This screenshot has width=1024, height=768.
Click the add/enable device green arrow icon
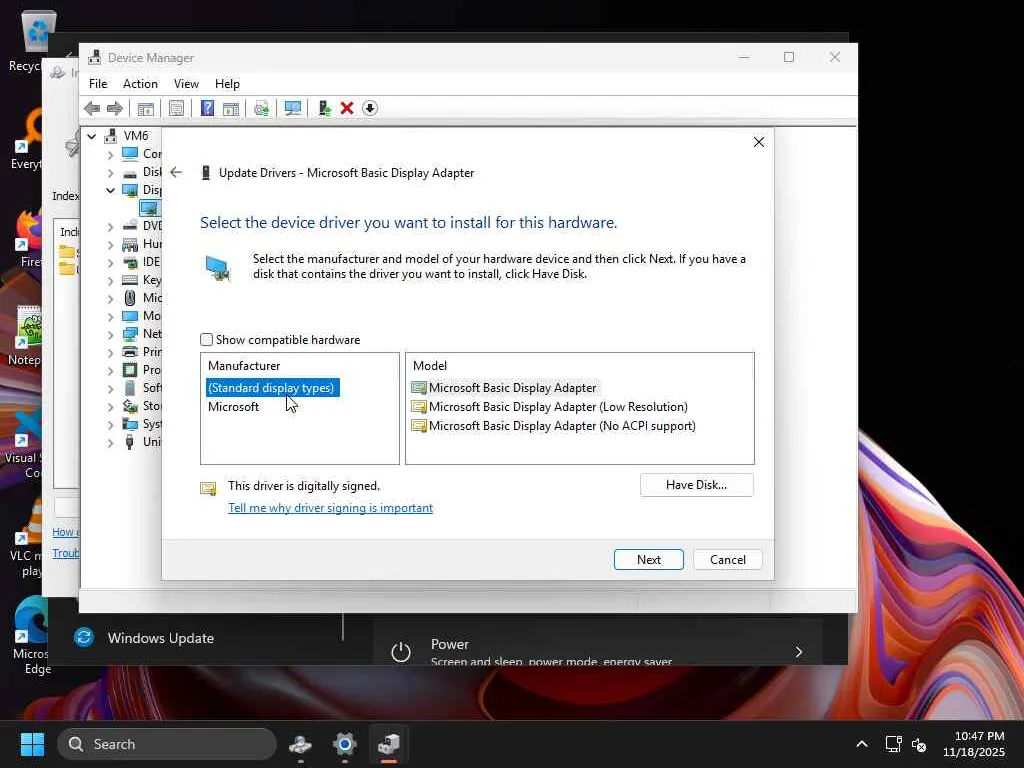tap(324, 108)
